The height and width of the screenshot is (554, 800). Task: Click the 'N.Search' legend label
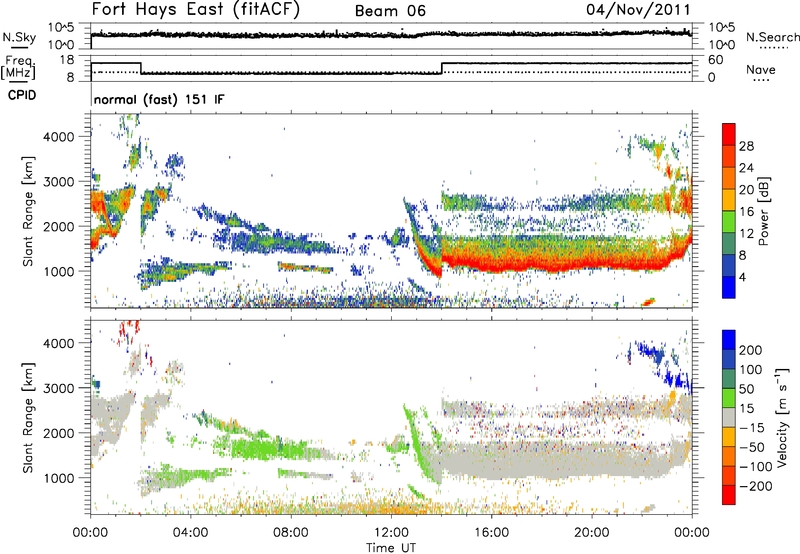(772, 37)
